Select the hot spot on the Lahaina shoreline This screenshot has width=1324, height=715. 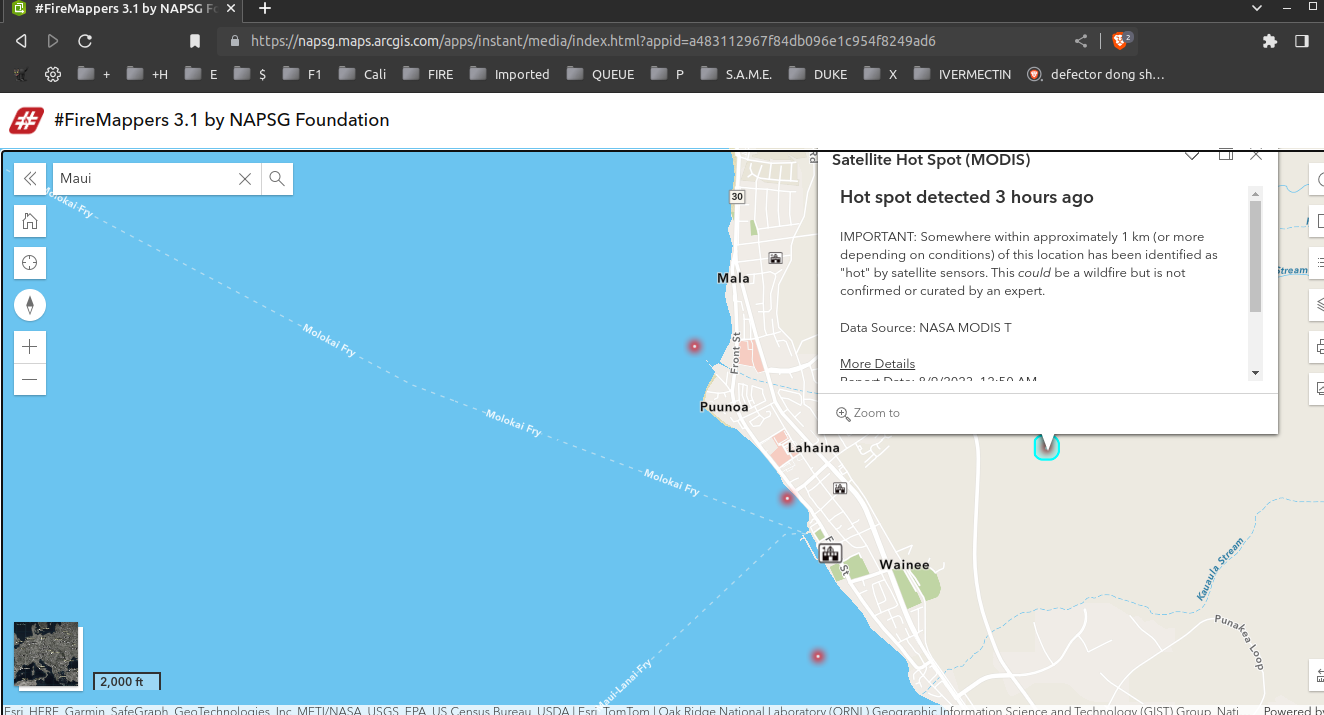[x=787, y=498]
